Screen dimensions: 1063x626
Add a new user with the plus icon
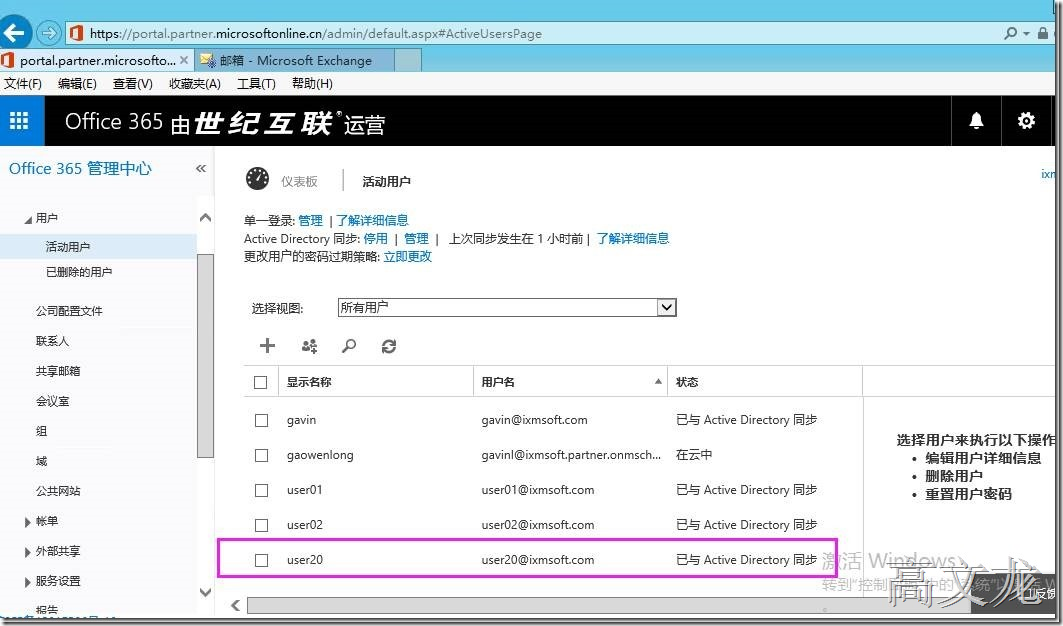coord(267,346)
